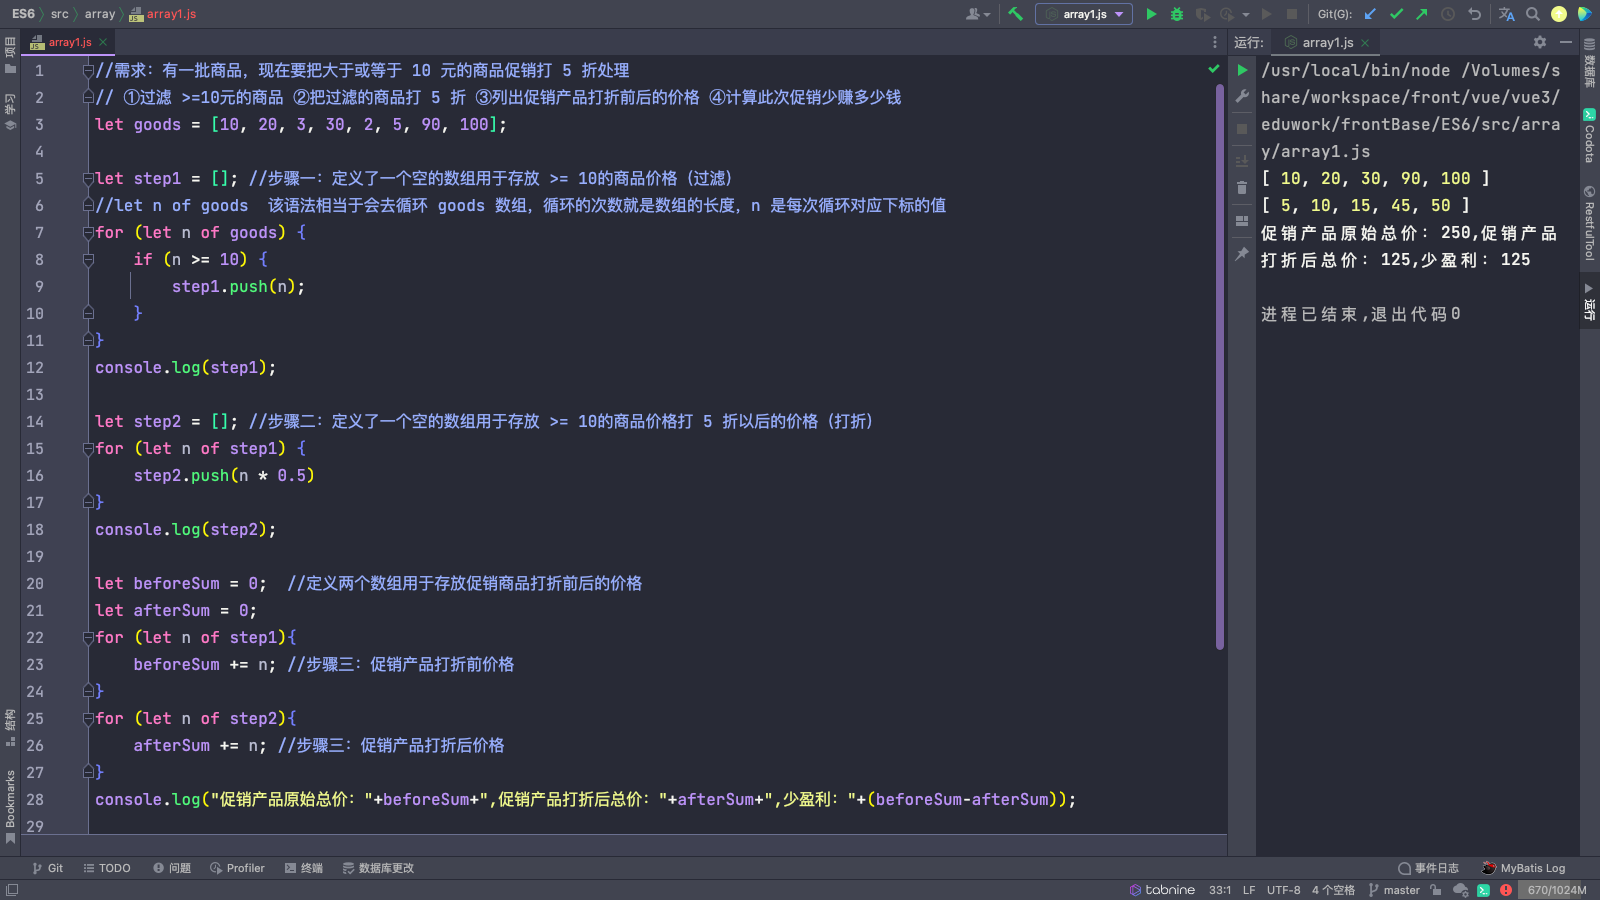Image resolution: width=1600 pixels, height=900 pixels.
Task: Commit changes with the Git checkmark icon
Action: click(x=1396, y=14)
